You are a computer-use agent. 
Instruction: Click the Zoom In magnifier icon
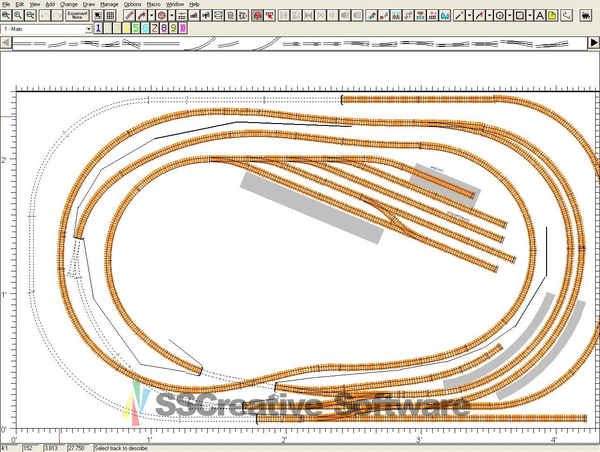click(x=6, y=16)
